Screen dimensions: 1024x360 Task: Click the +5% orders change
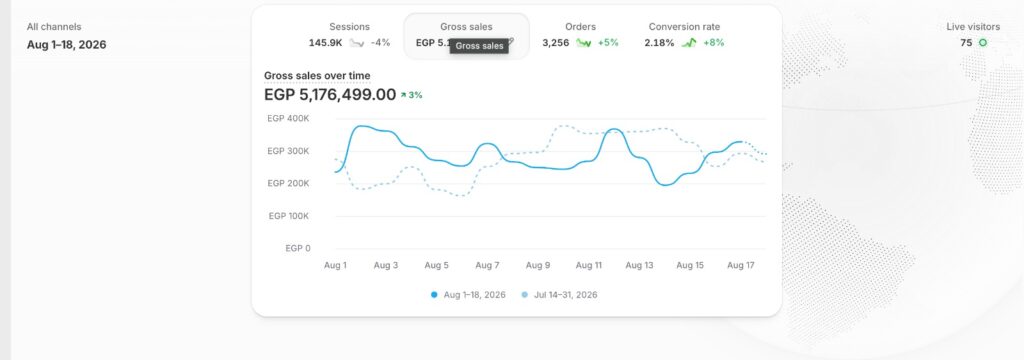(607, 43)
